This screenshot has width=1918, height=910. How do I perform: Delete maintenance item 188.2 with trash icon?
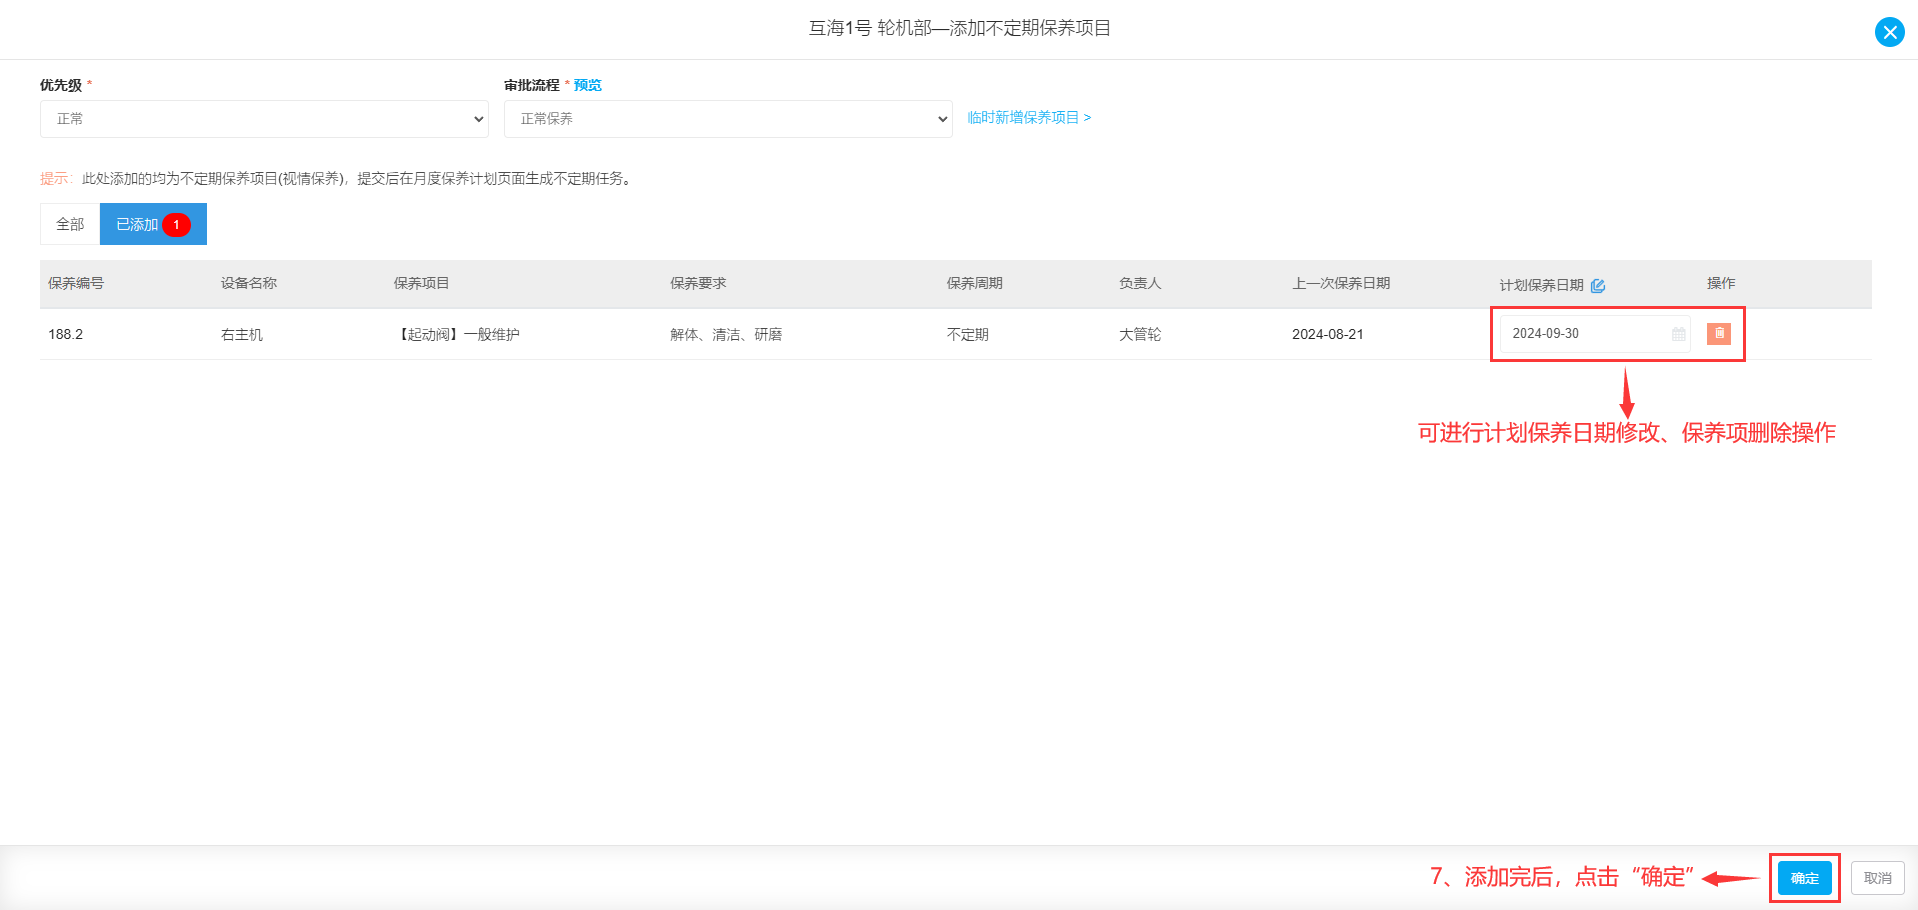(1719, 333)
